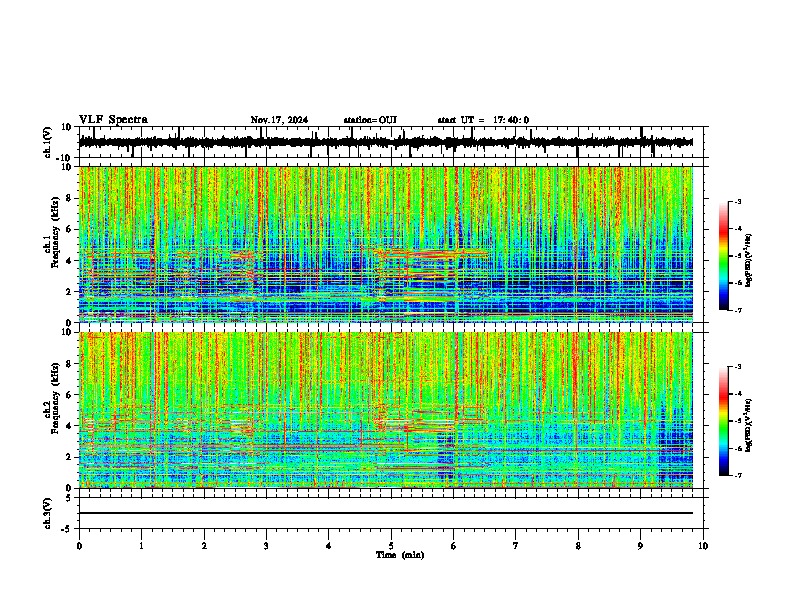Click the ch.1 colorbar "log(PSD)" label
Viewport: 792px width, 612px height.
(x=749, y=260)
